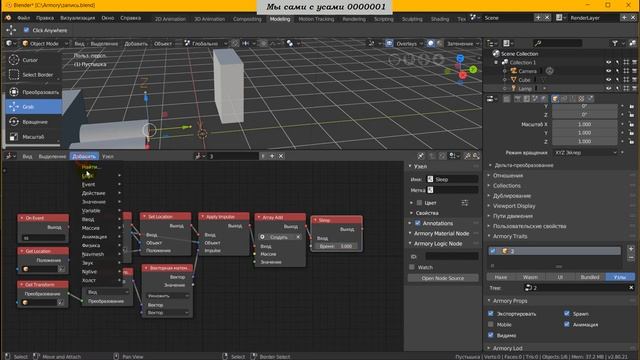Screen dimensions: 640x360
Task: Hide the Camera with its eye icon
Action: pyautogui.click(x=609, y=71)
